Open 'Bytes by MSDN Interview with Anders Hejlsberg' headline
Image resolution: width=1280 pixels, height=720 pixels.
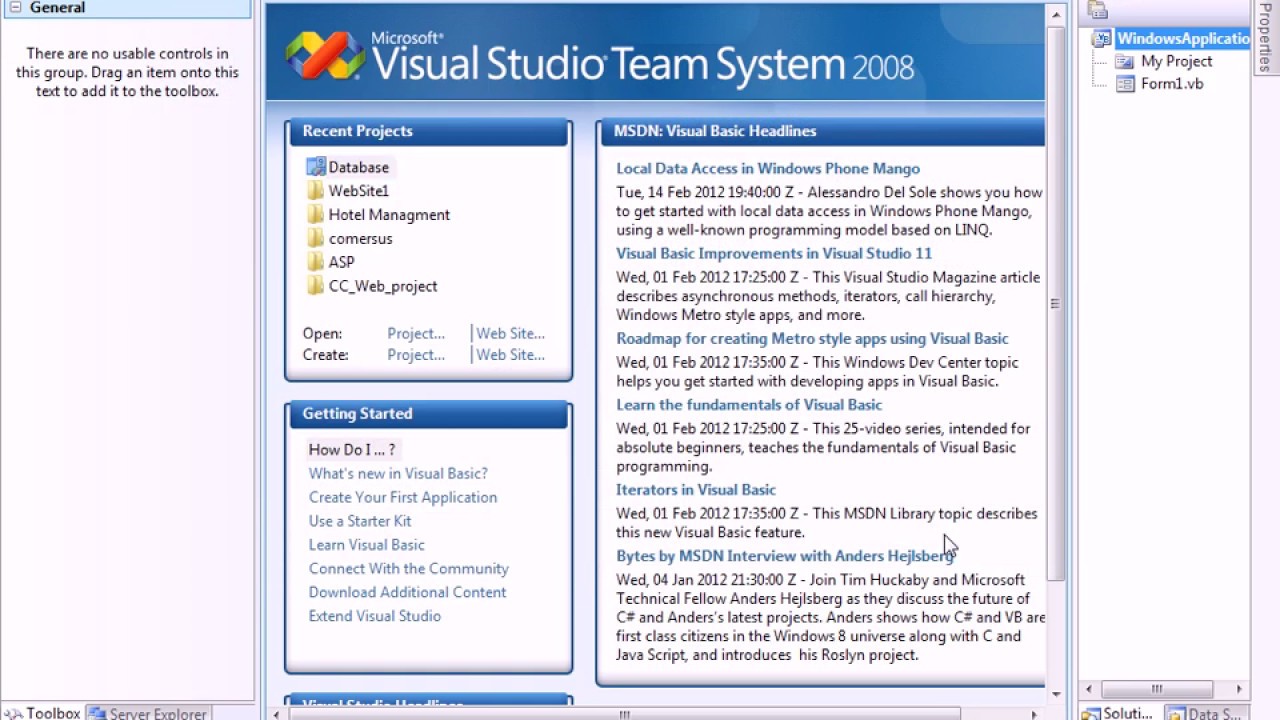785,556
